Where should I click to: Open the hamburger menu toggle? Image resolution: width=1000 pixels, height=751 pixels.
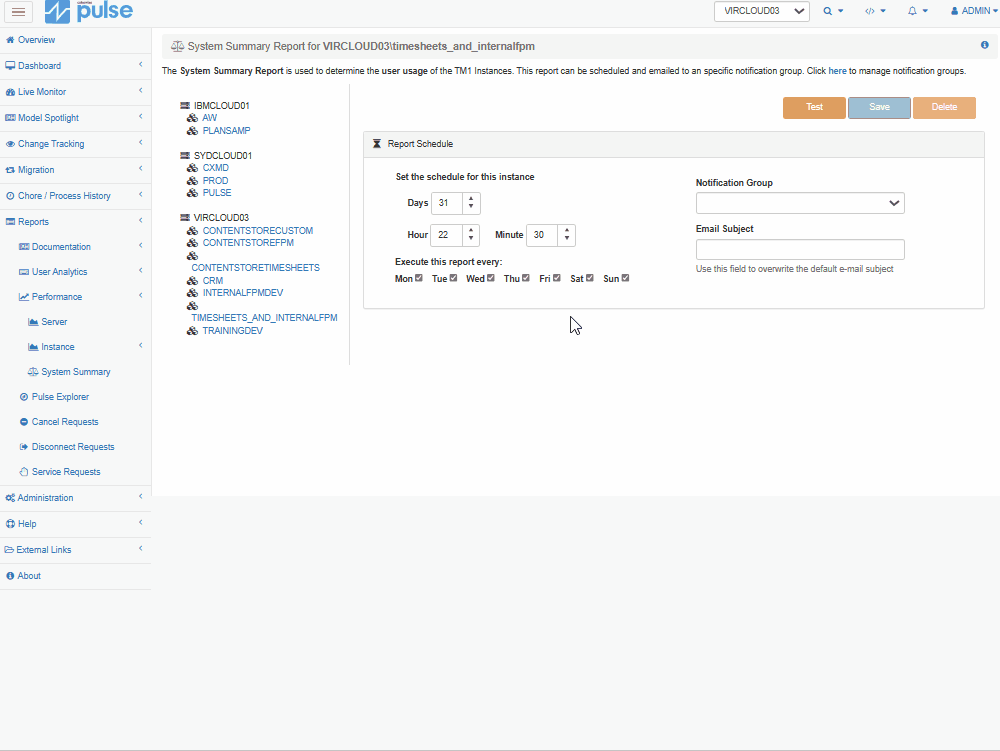click(18, 11)
